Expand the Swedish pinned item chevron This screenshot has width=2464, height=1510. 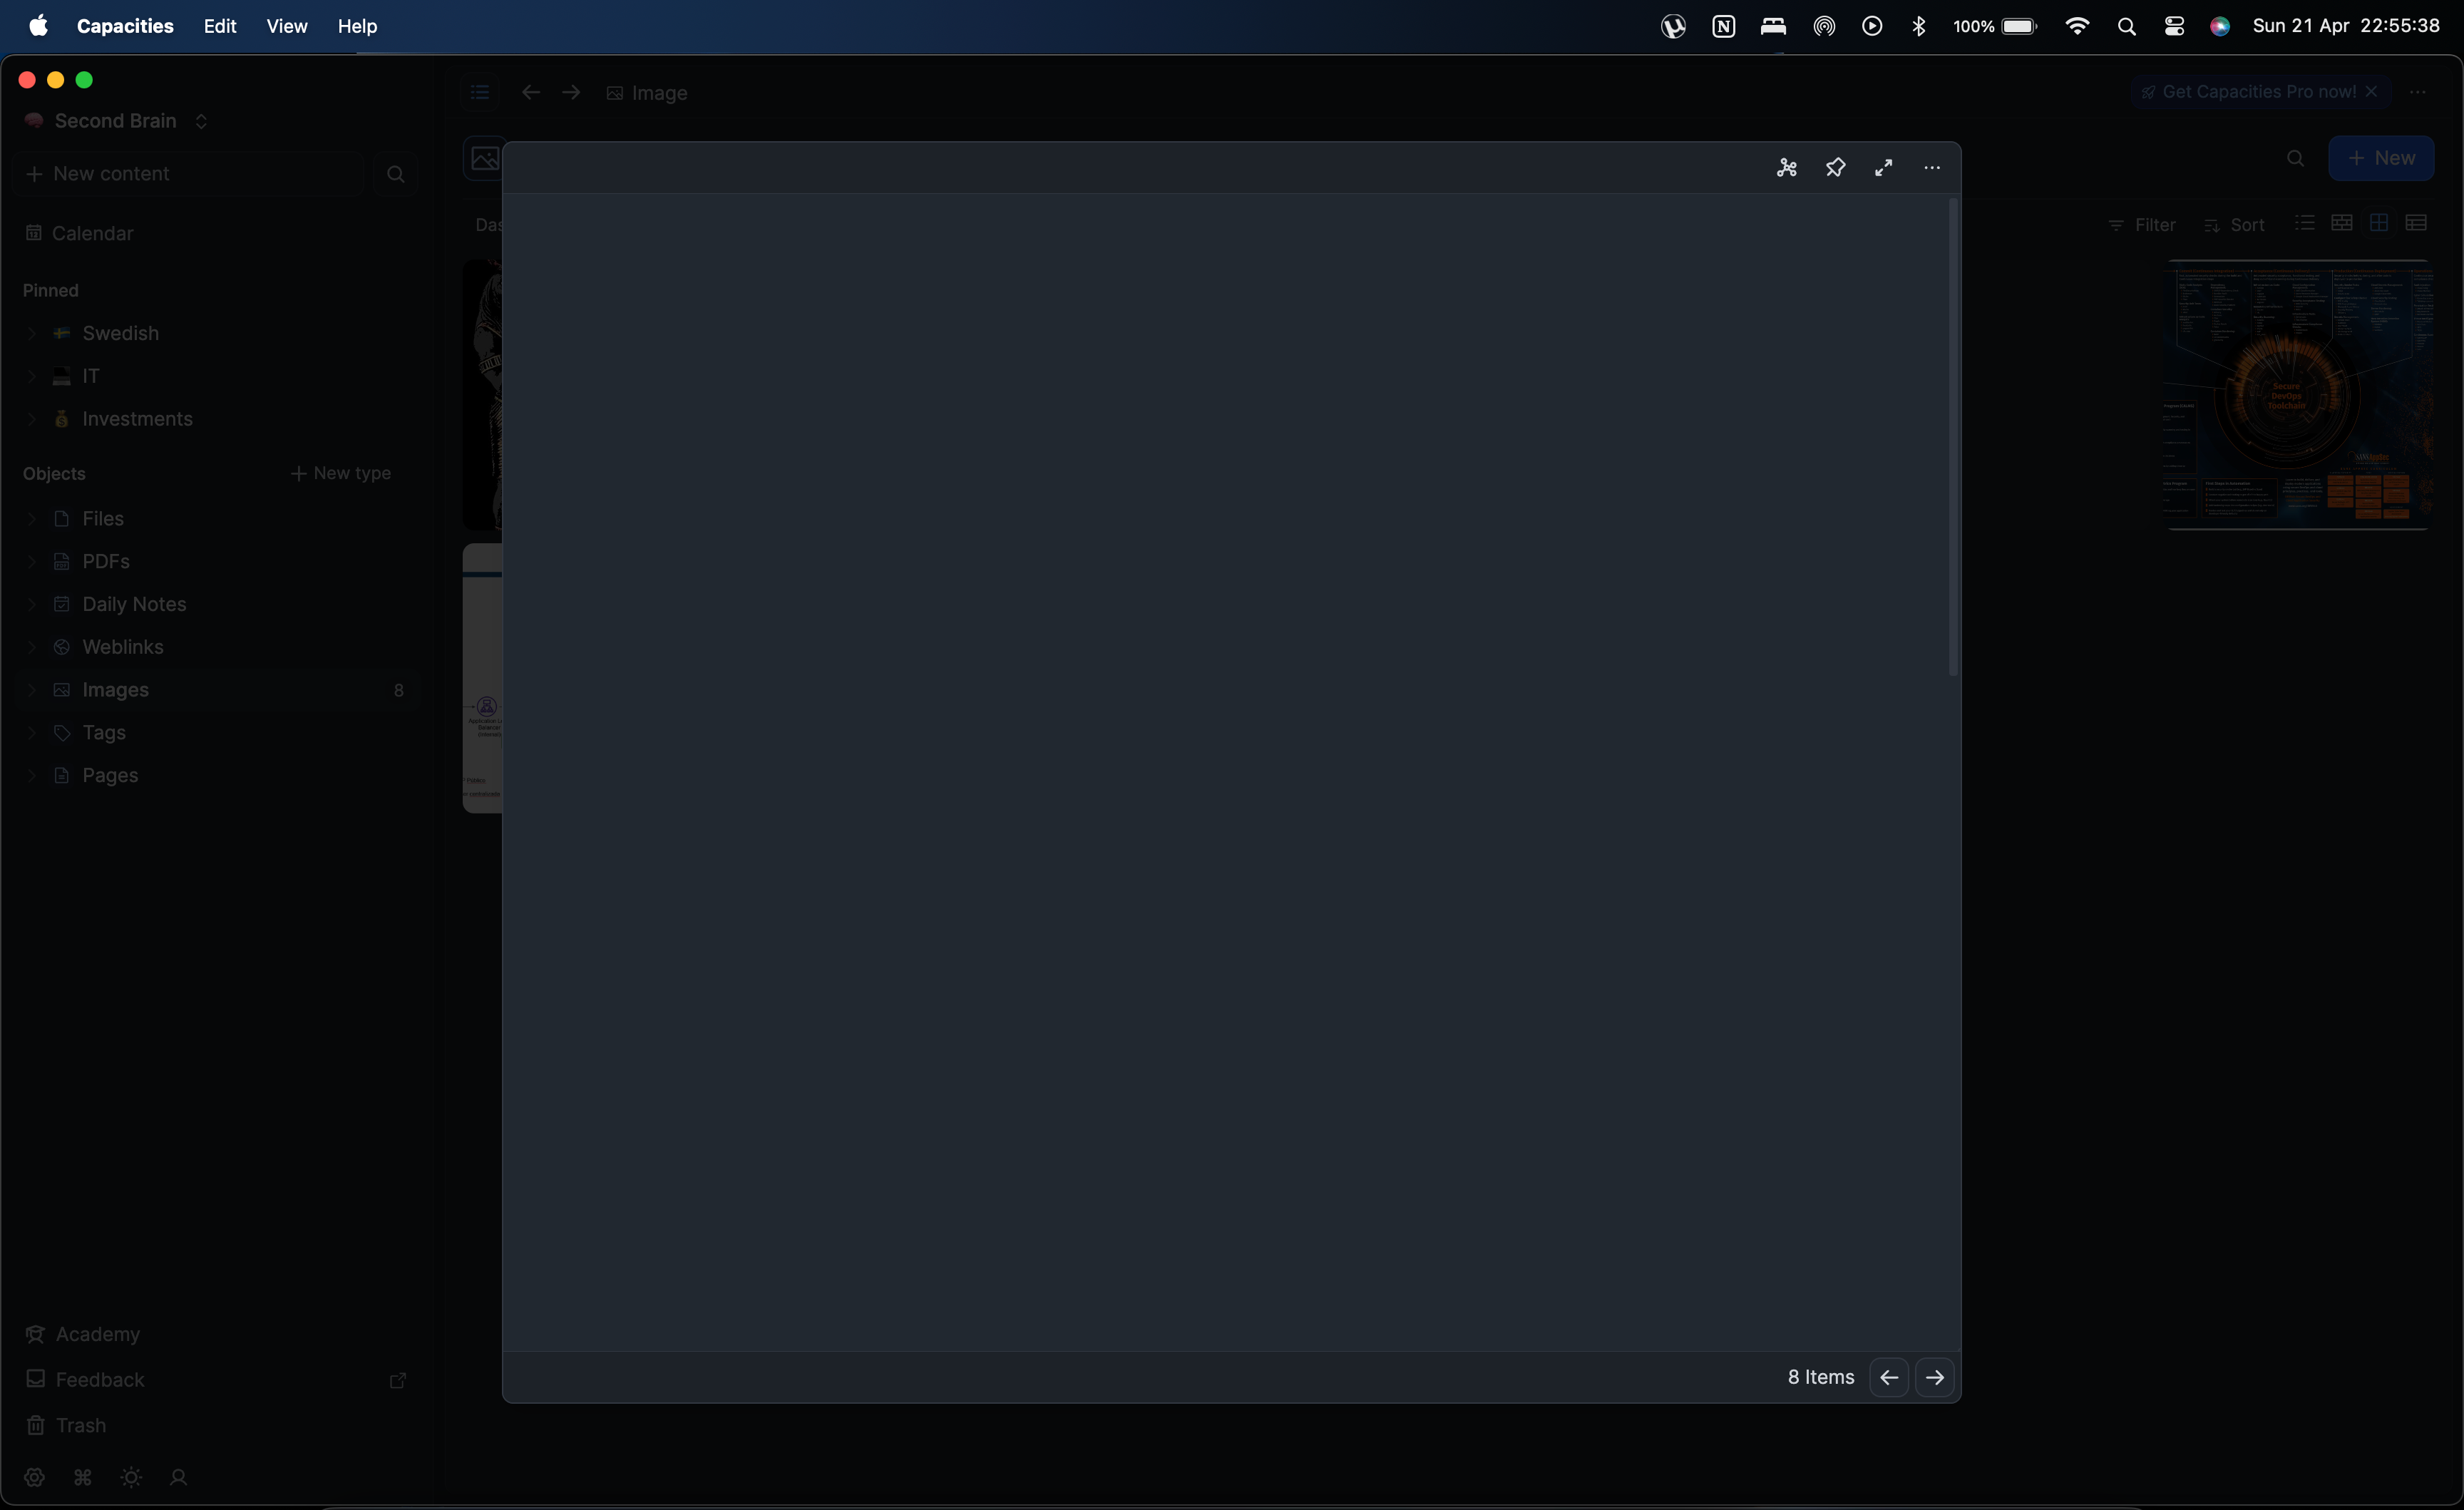point(31,334)
